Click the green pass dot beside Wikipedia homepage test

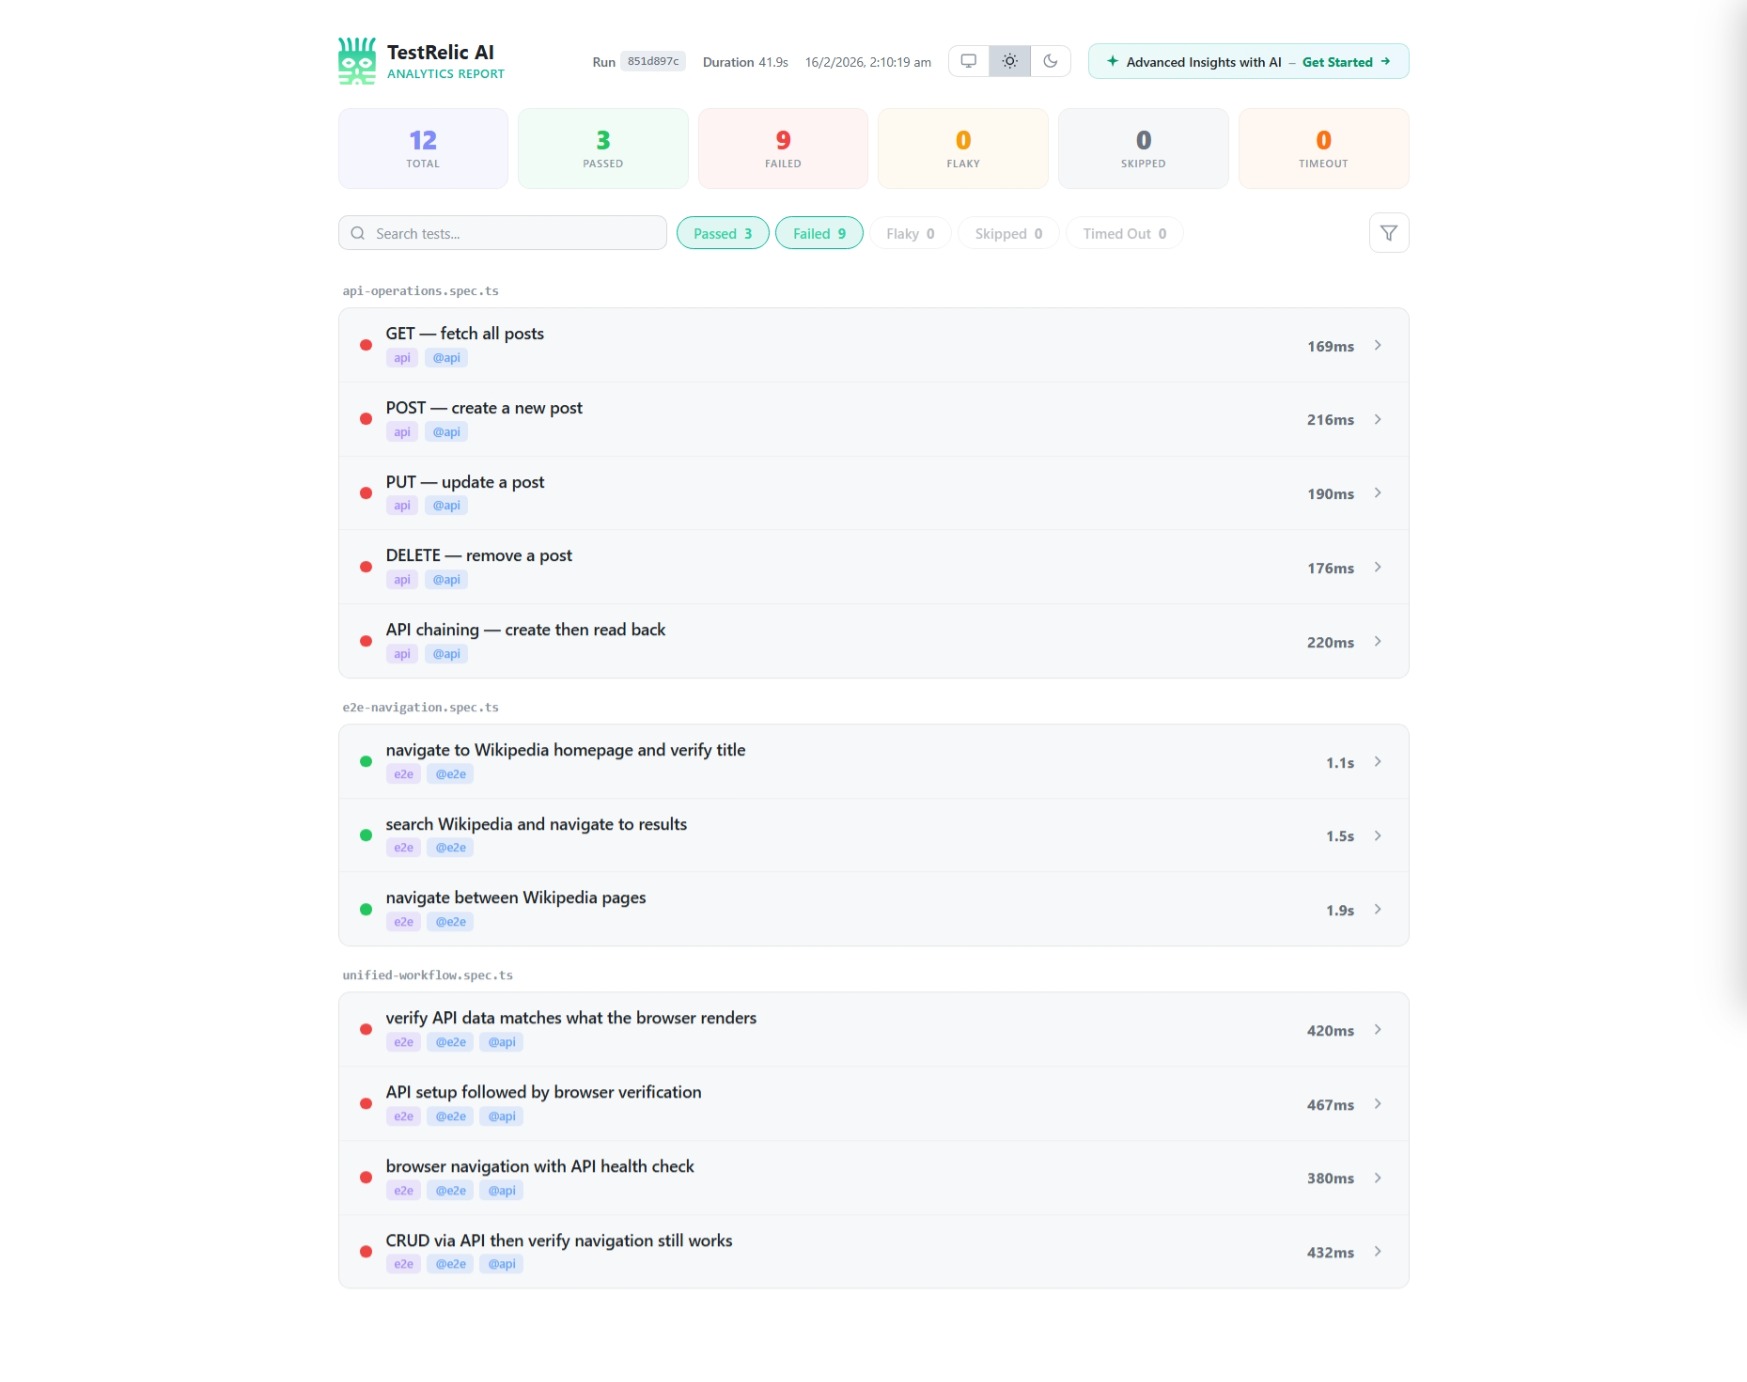[365, 761]
